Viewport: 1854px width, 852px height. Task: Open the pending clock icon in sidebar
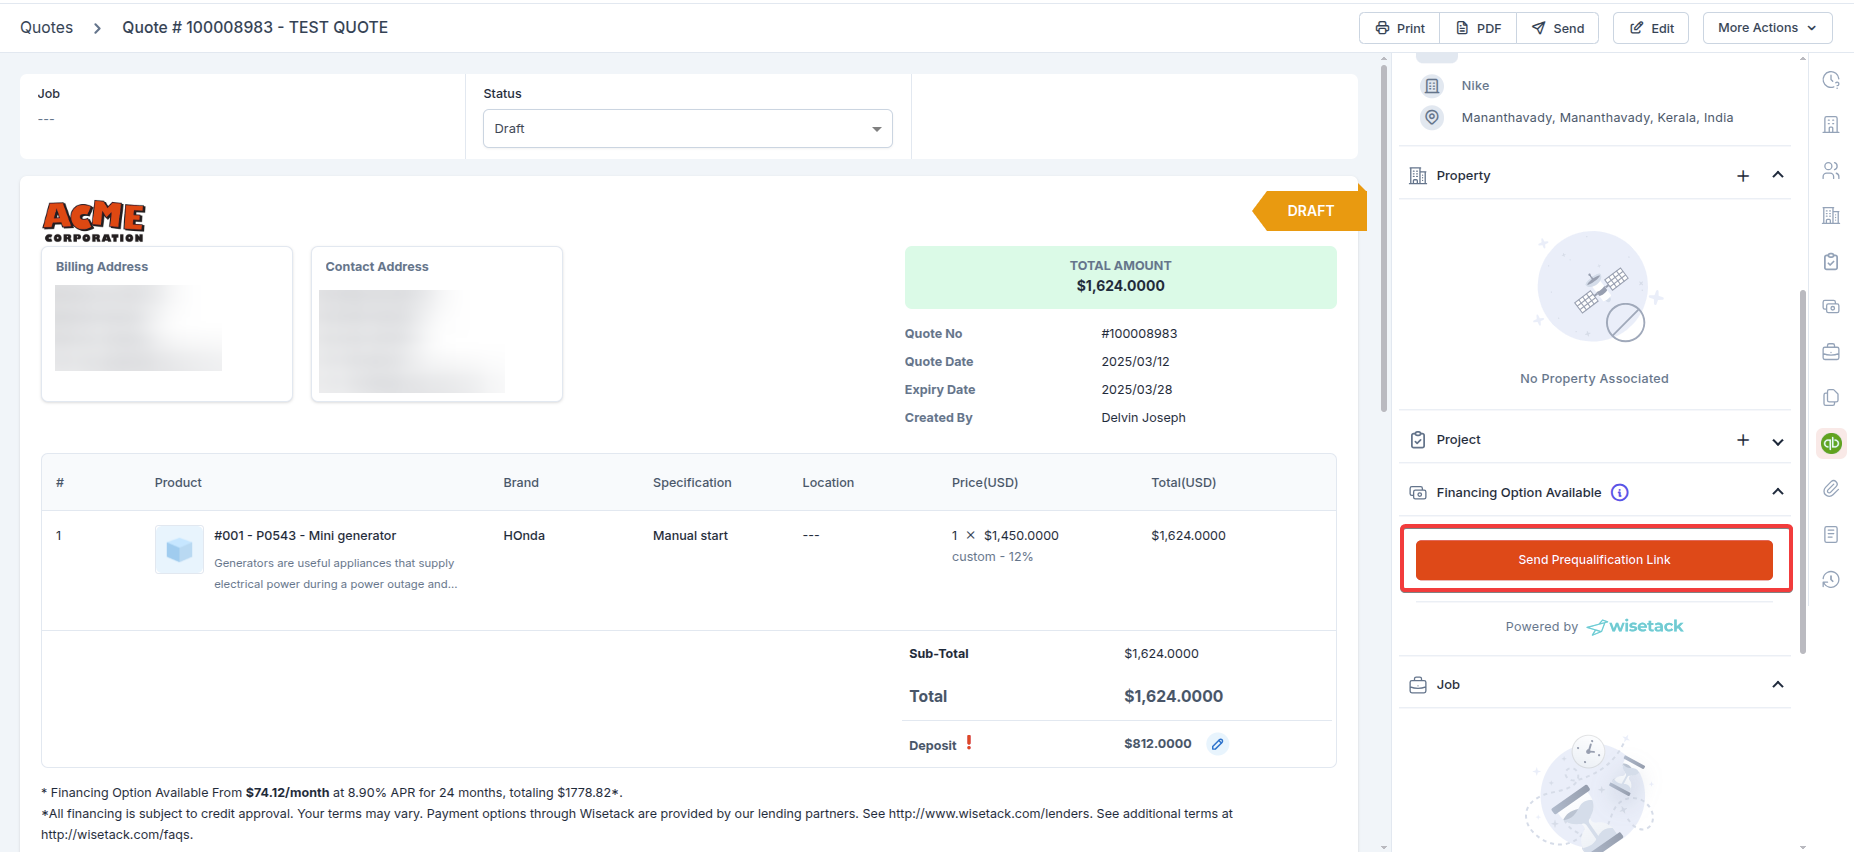pyautogui.click(x=1831, y=80)
